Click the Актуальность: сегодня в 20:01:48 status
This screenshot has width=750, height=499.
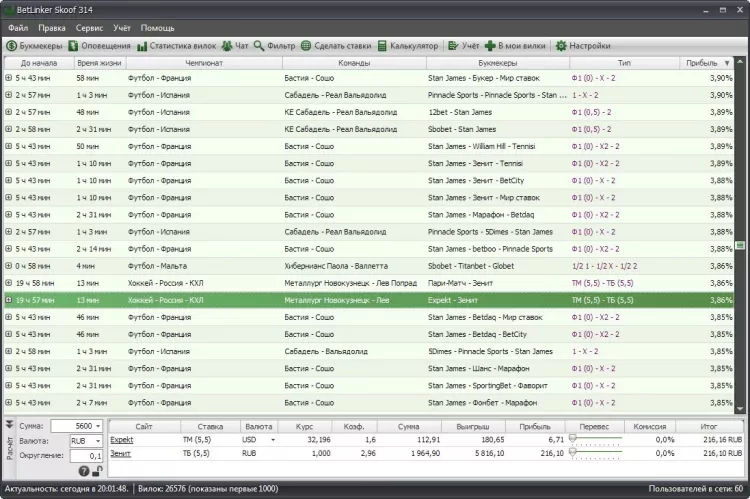[x=67, y=488]
